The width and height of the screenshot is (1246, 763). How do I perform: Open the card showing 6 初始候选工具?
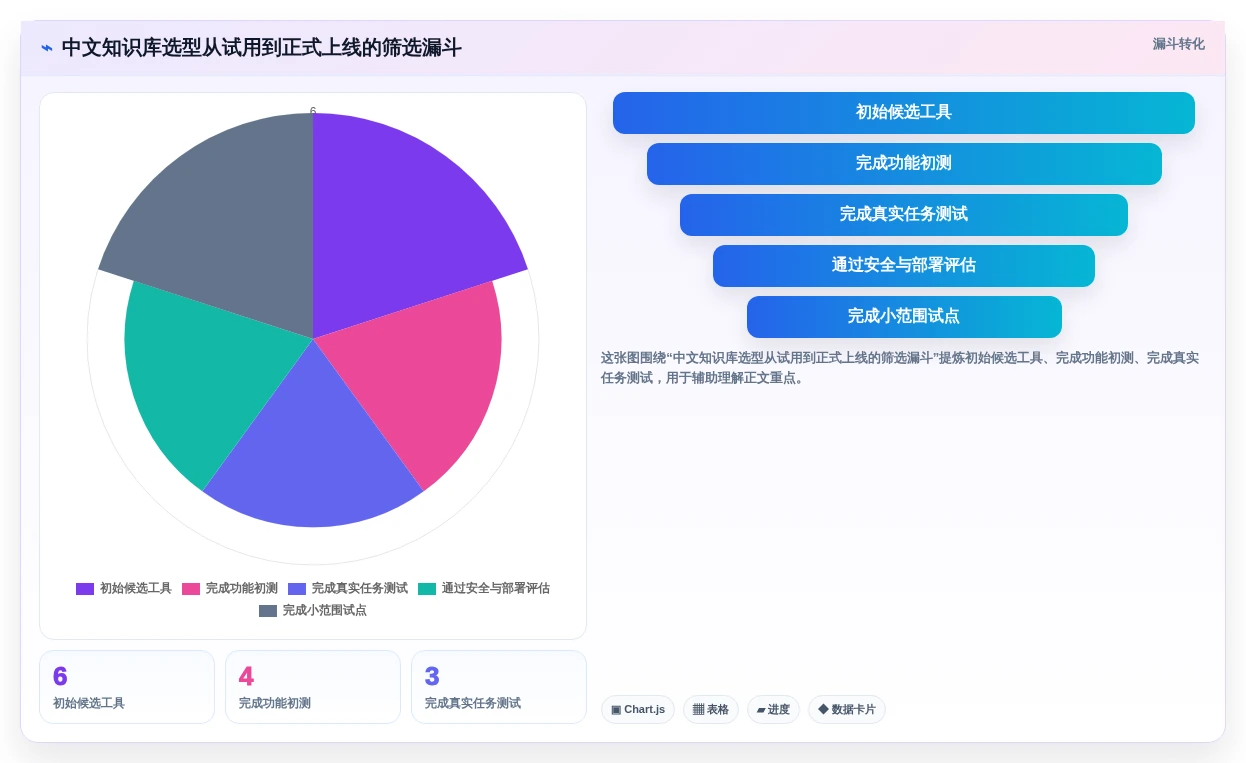(x=127, y=687)
